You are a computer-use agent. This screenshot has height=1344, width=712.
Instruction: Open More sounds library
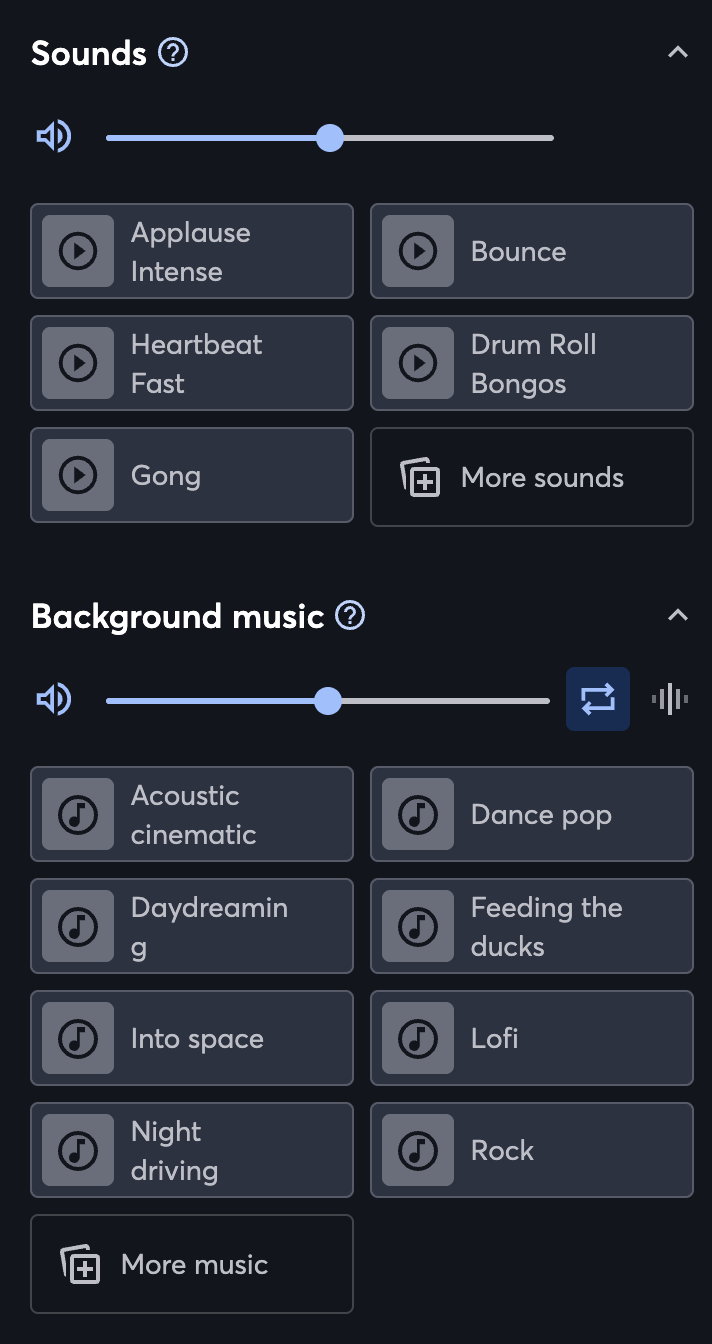pyautogui.click(x=531, y=477)
